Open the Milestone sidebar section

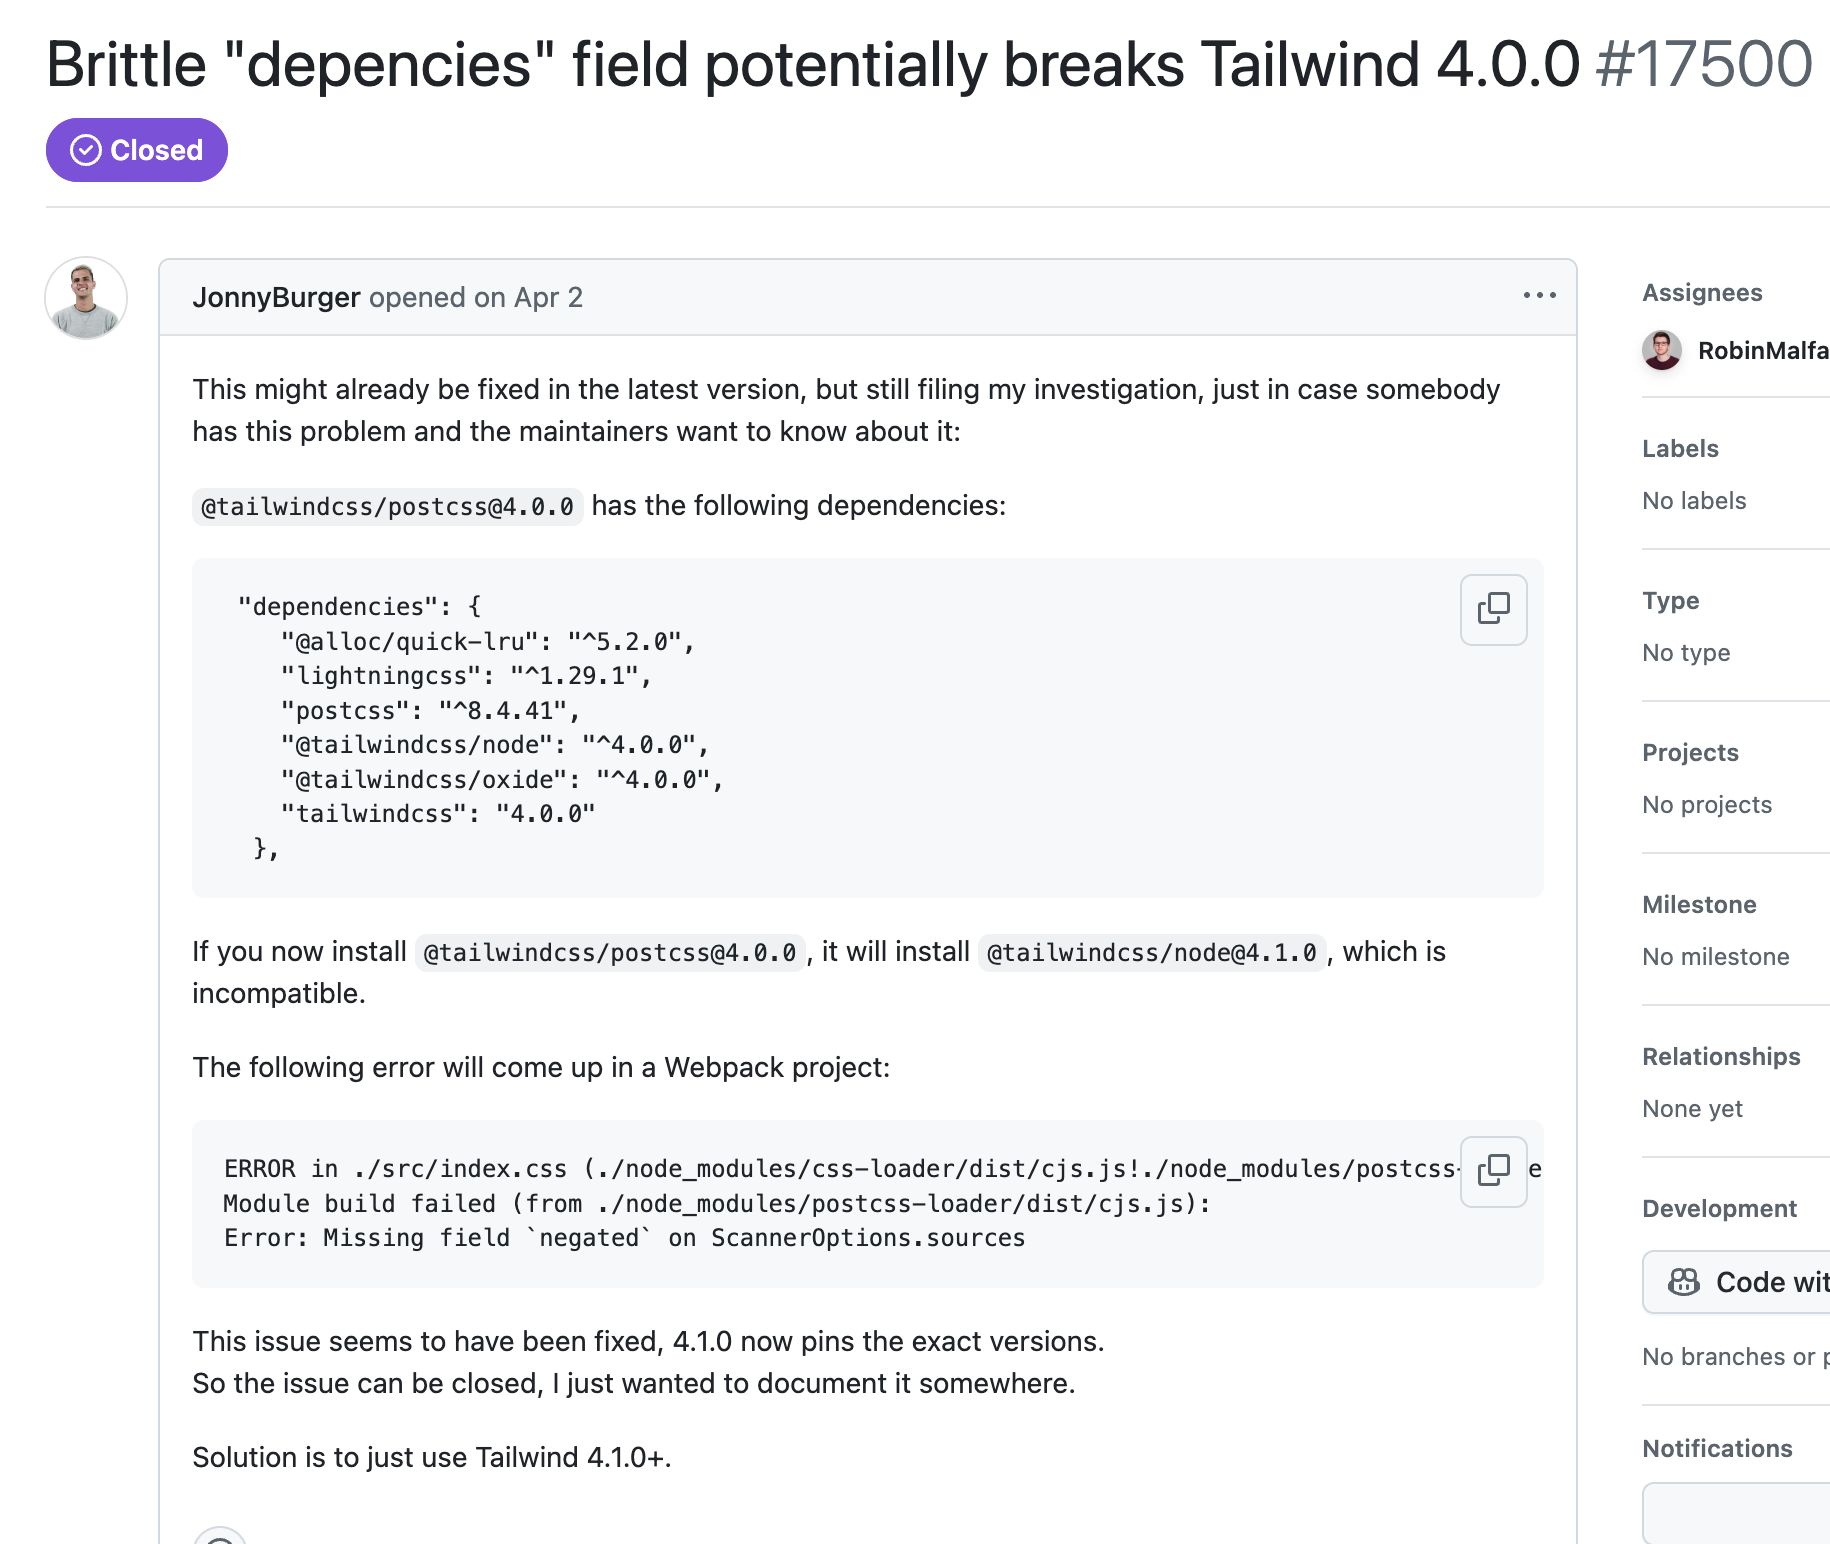(x=1699, y=904)
